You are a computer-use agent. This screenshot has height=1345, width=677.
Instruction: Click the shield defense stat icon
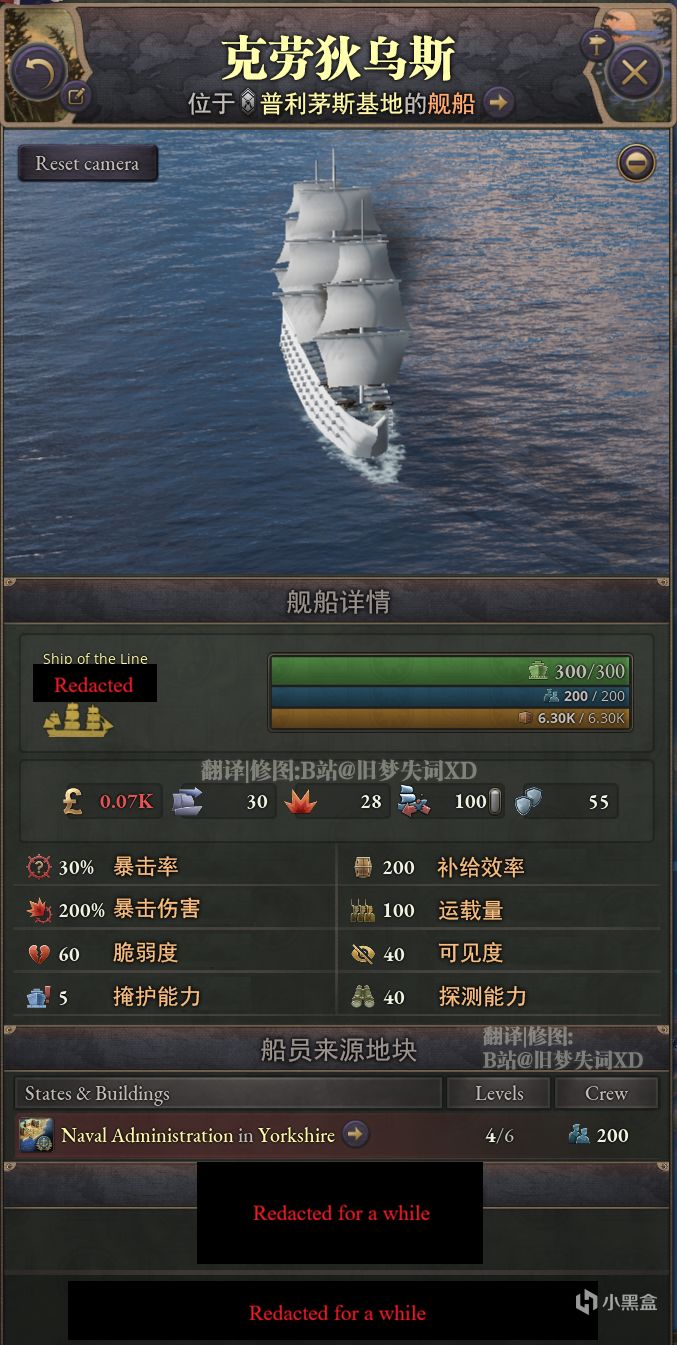(x=529, y=801)
